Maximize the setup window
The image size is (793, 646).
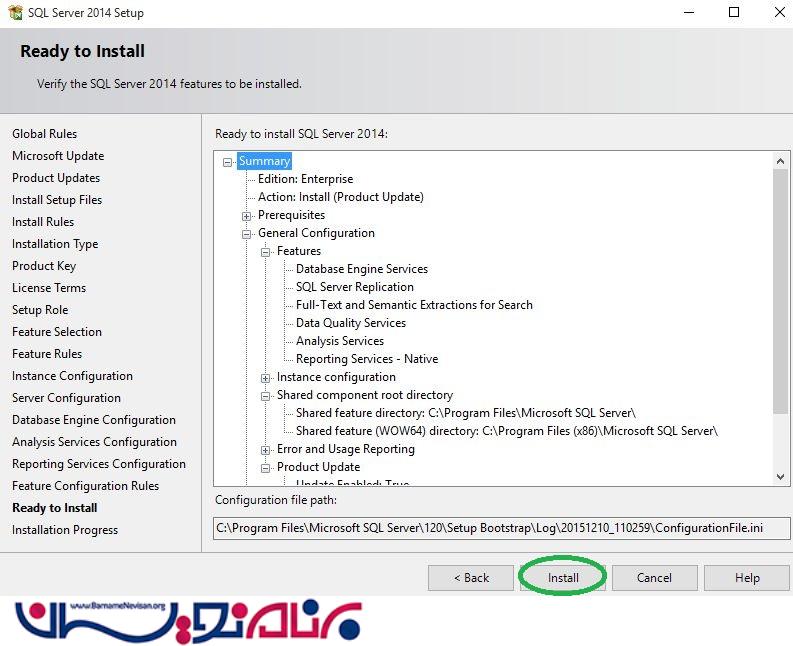point(734,12)
